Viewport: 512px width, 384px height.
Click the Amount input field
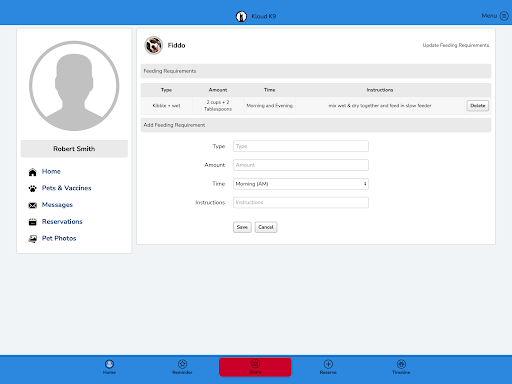[301, 165]
